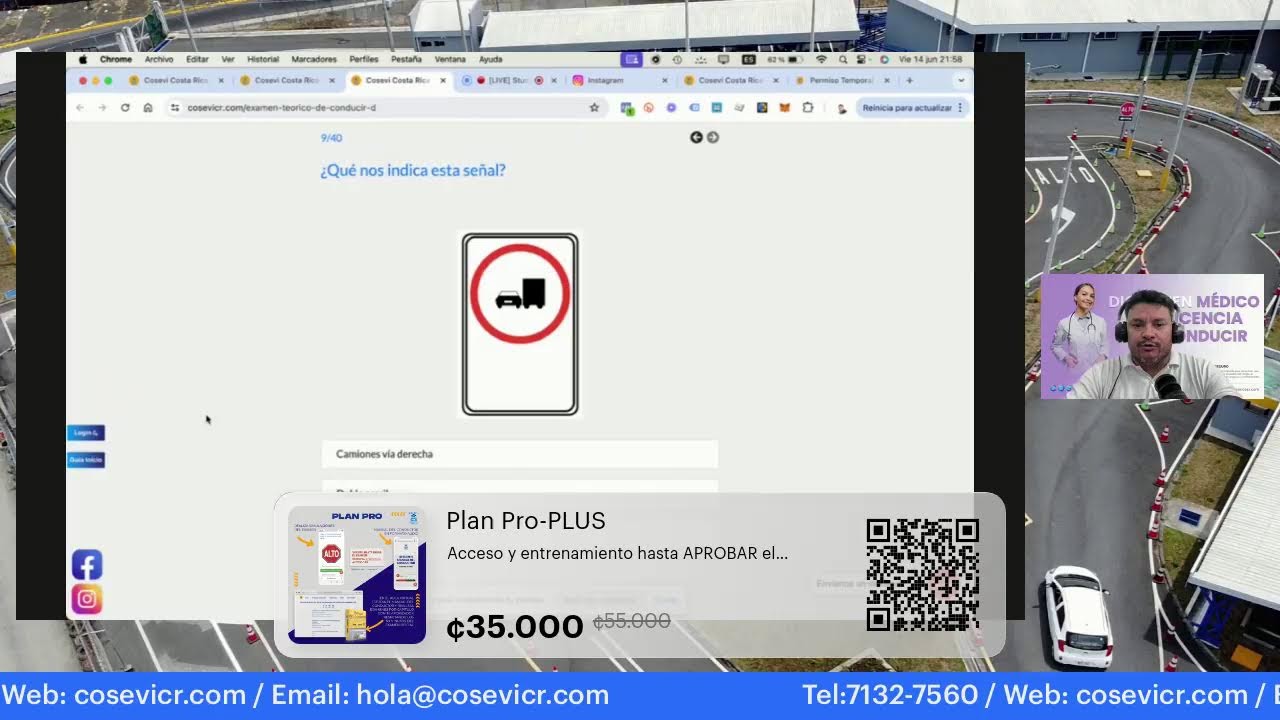Open the Chrome three-dot menu
The image size is (1280, 720).
pyautogui.click(x=960, y=107)
